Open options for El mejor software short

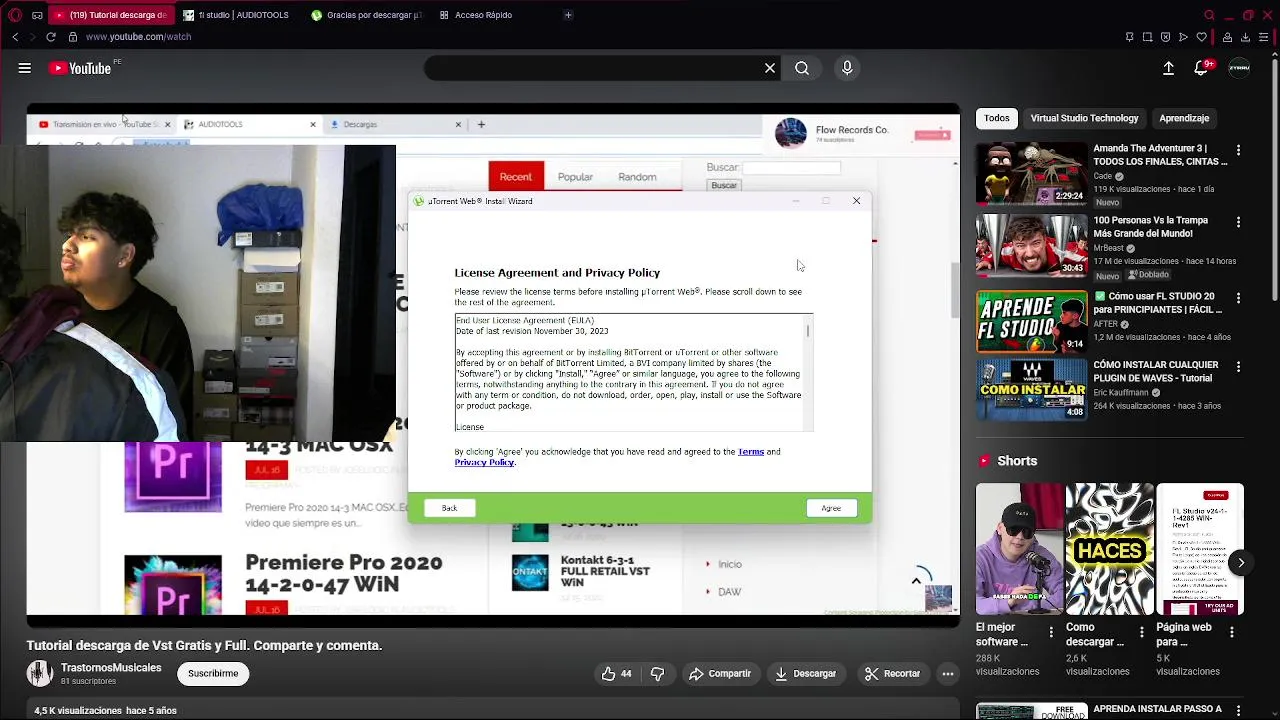1051,632
